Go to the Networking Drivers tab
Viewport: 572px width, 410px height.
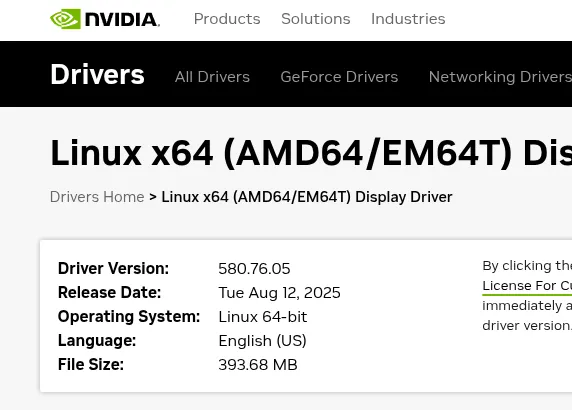[x=500, y=77]
